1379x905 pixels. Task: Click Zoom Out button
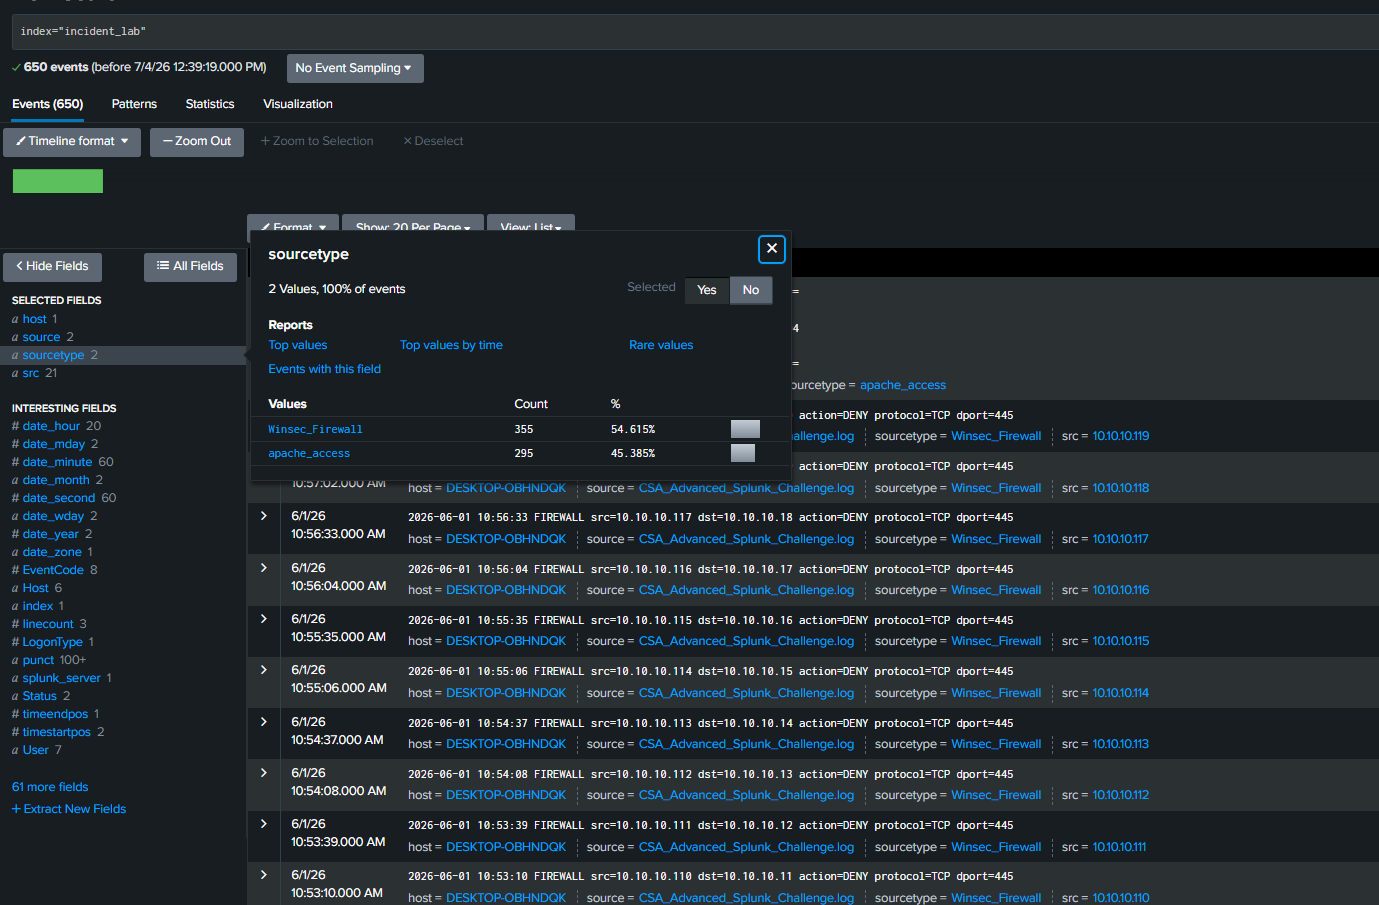click(x=197, y=142)
